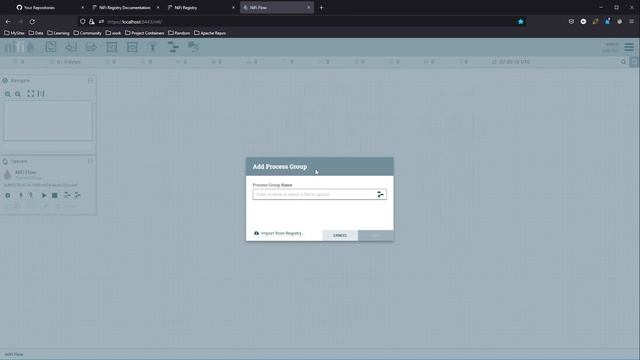Image resolution: width=640 pixels, height=360 pixels.
Task: Click the Navigate panel birdseye thumbnail
Action: coord(48,121)
